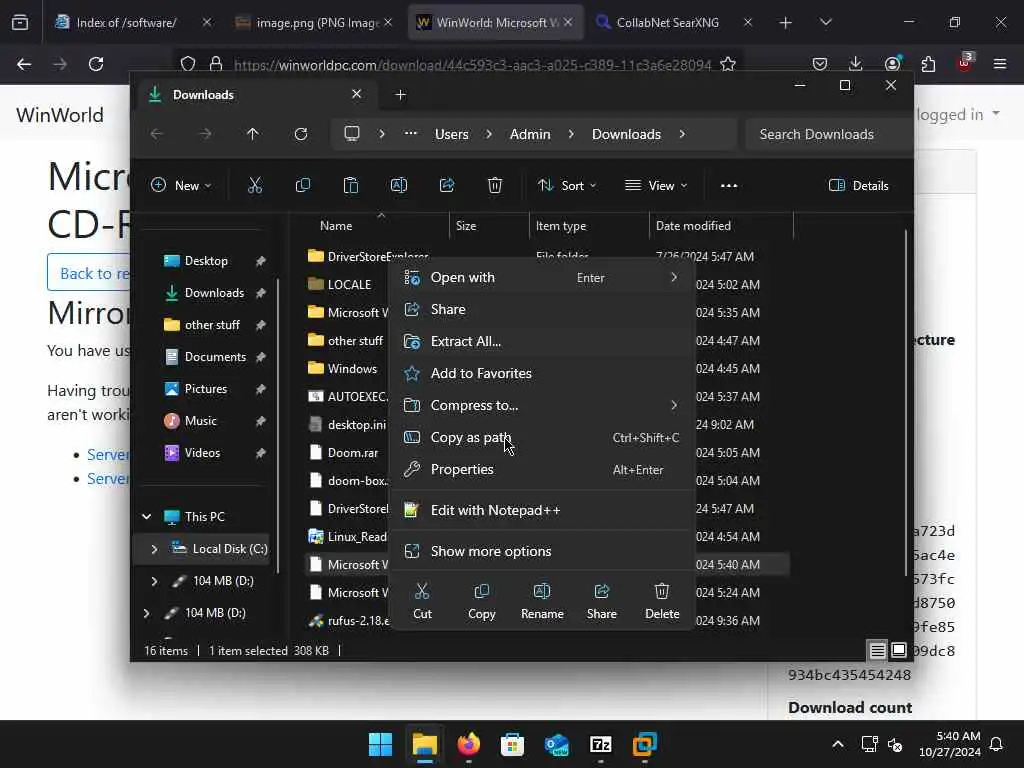
Task: Click Save to Pocket icon in Firefox
Action: click(820, 64)
